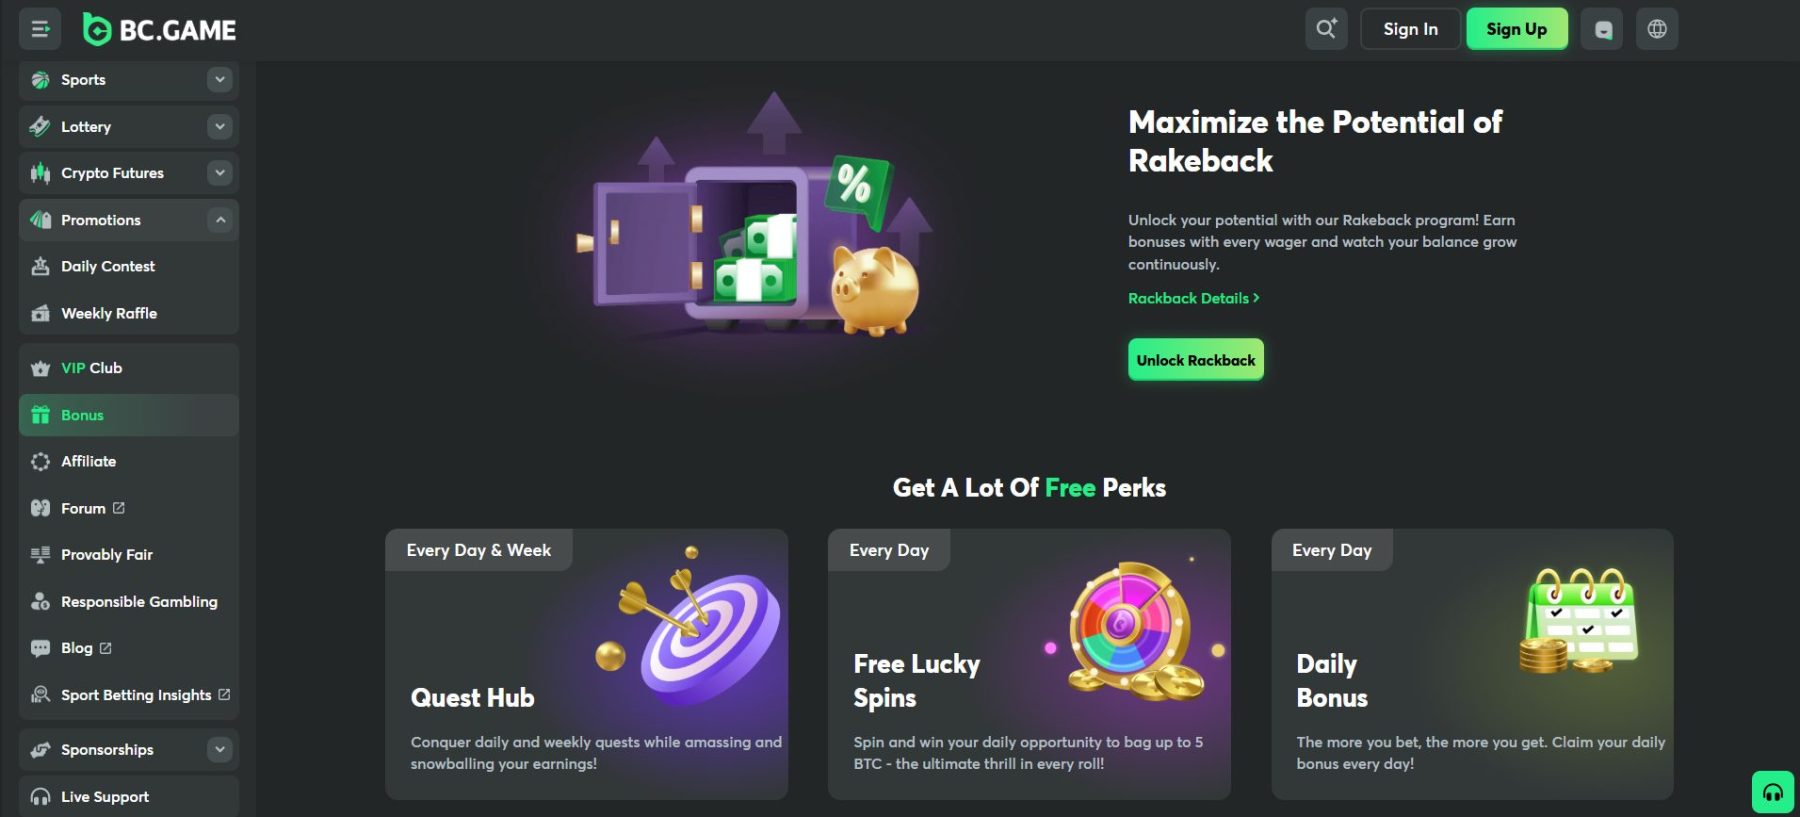
Task: Open the Affiliate item in the sidebar
Action: click(x=129, y=461)
